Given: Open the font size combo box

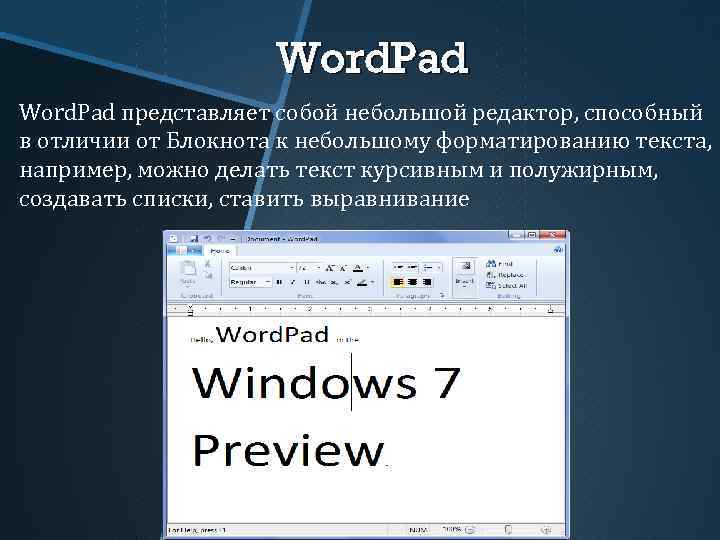Looking at the screenshot, I should coord(309,268).
